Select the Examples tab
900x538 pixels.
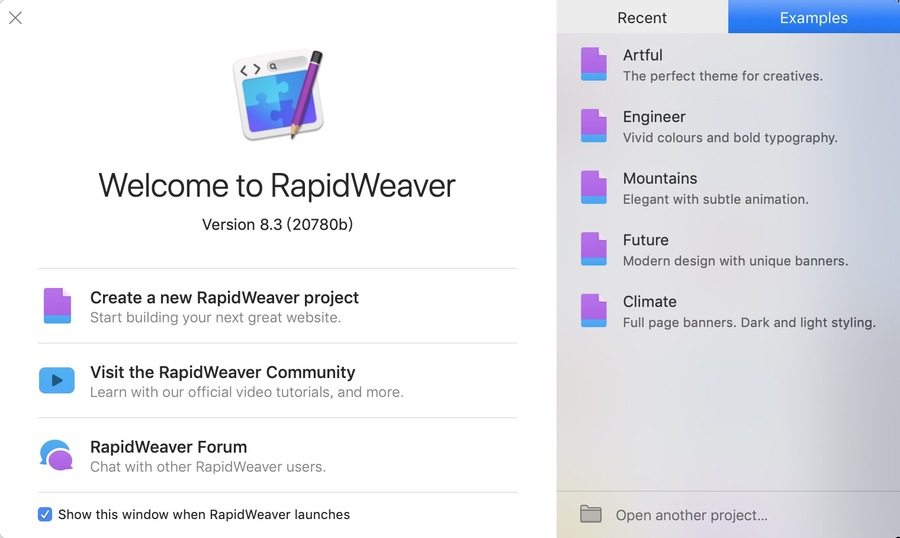click(813, 18)
